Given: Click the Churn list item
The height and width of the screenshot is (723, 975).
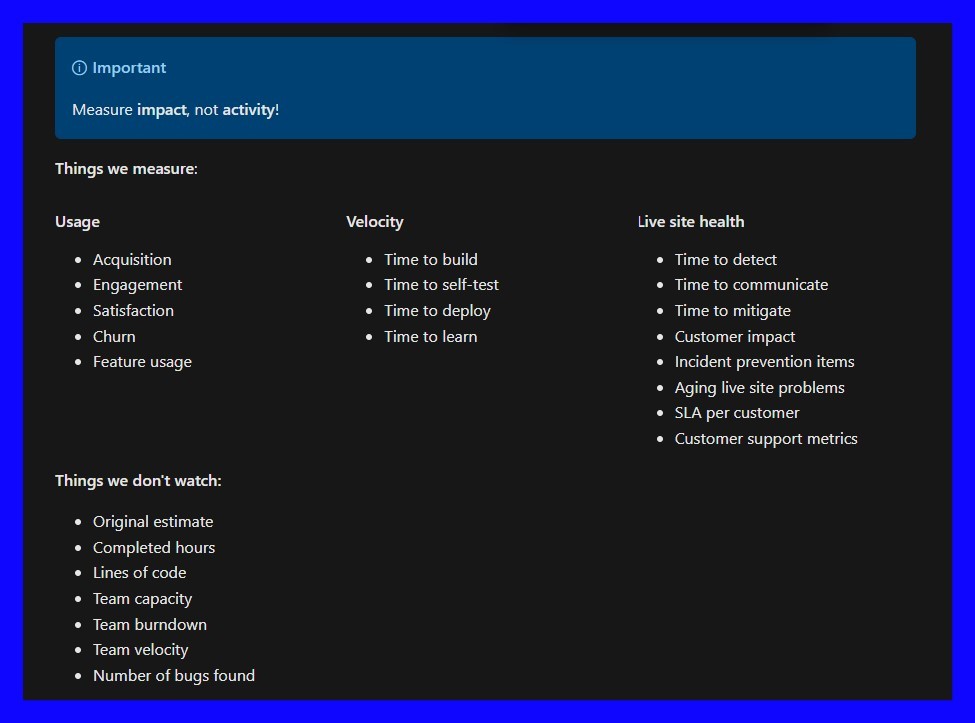Looking at the screenshot, I should [114, 337].
